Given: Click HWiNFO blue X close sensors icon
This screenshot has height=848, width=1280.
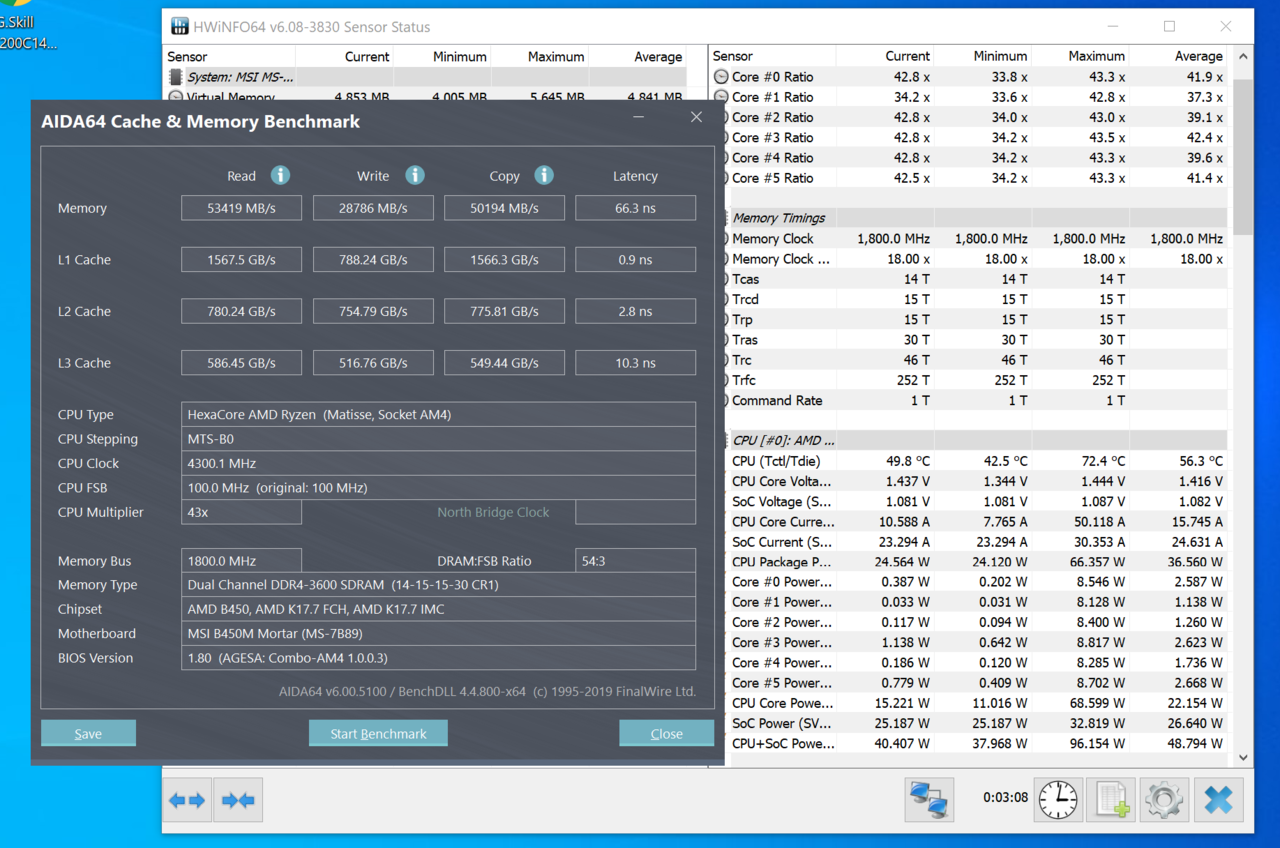Looking at the screenshot, I should pos(1218,800).
